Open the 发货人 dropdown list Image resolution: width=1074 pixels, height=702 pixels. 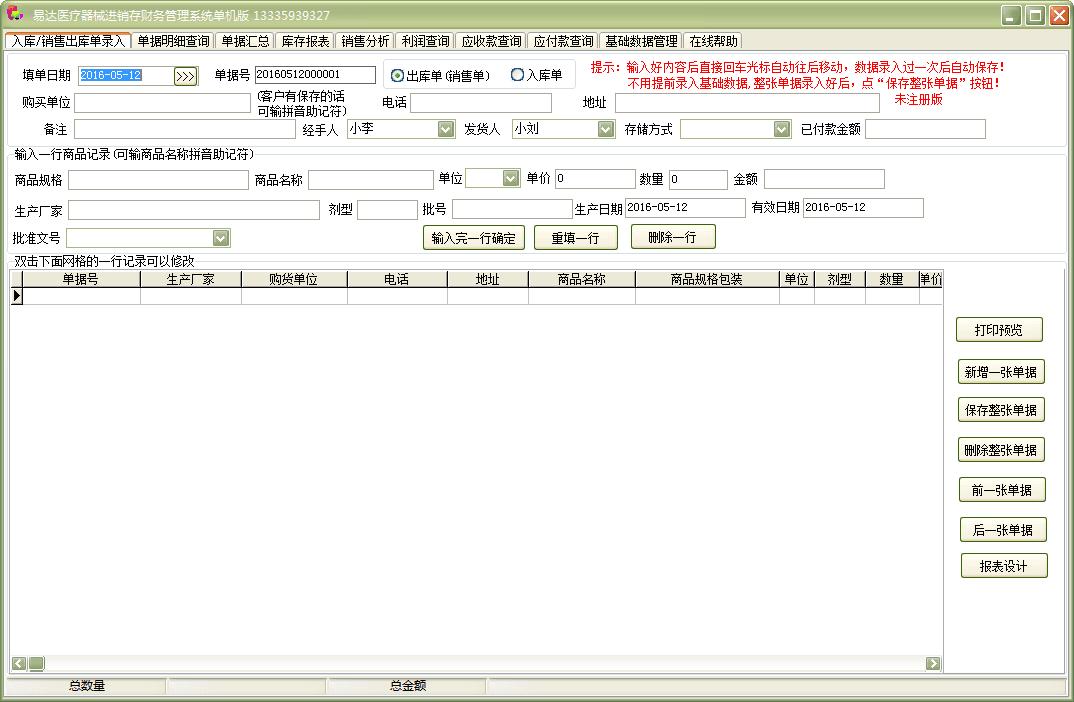click(x=606, y=129)
